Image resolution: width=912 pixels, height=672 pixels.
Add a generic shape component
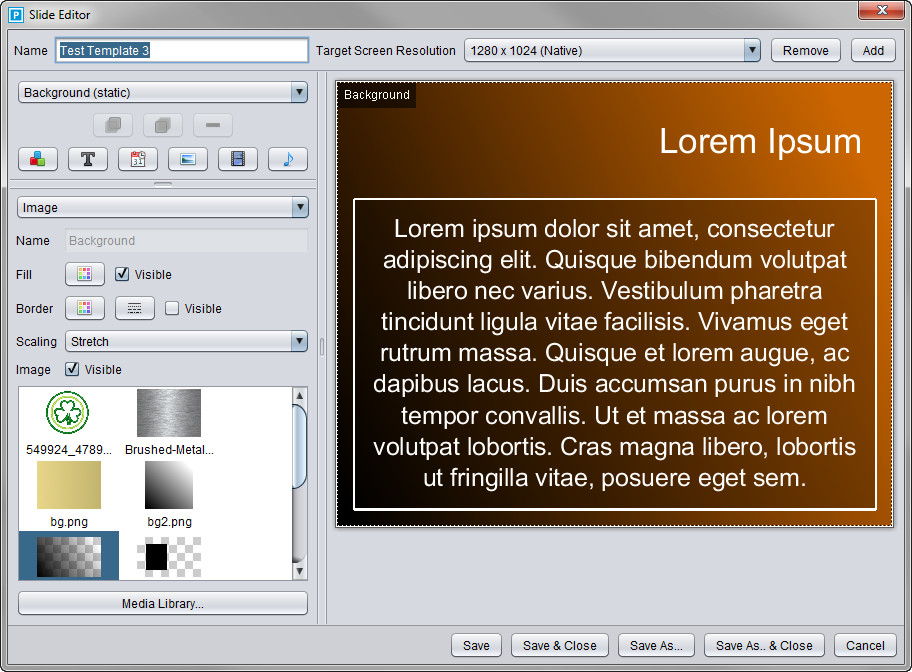point(38,159)
